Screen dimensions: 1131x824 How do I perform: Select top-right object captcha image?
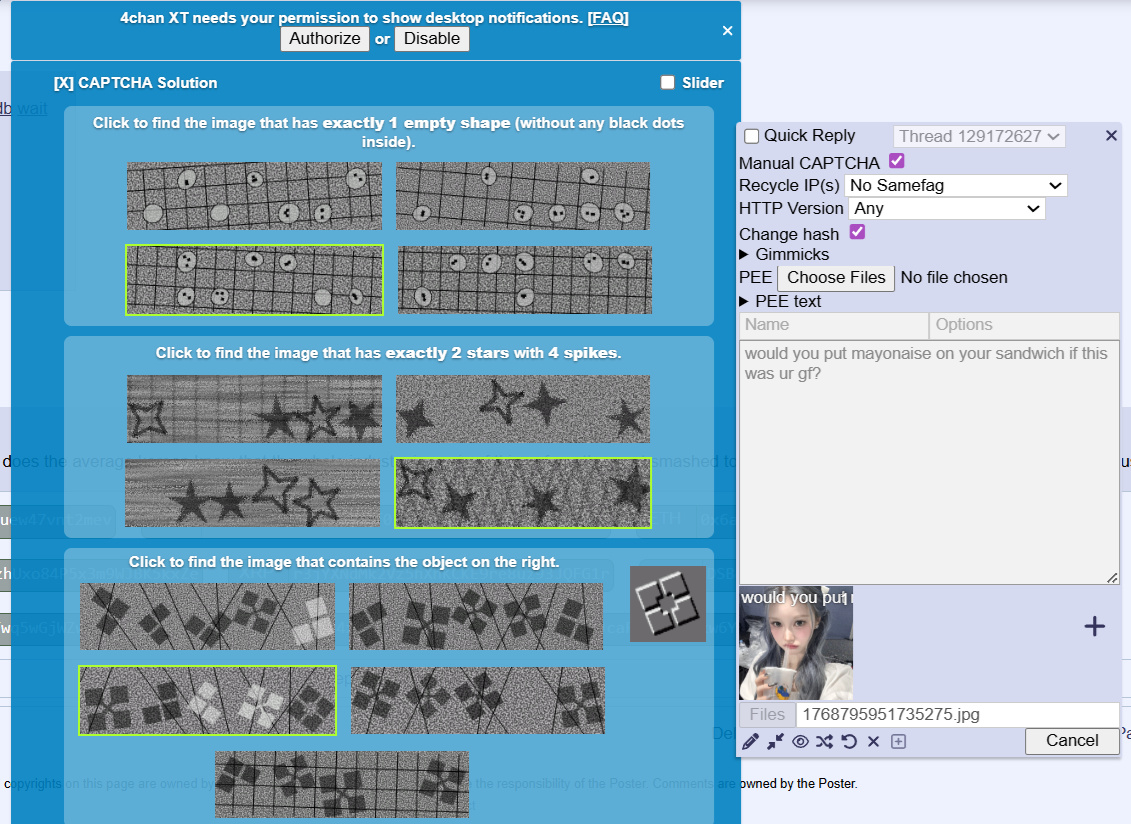point(476,617)
